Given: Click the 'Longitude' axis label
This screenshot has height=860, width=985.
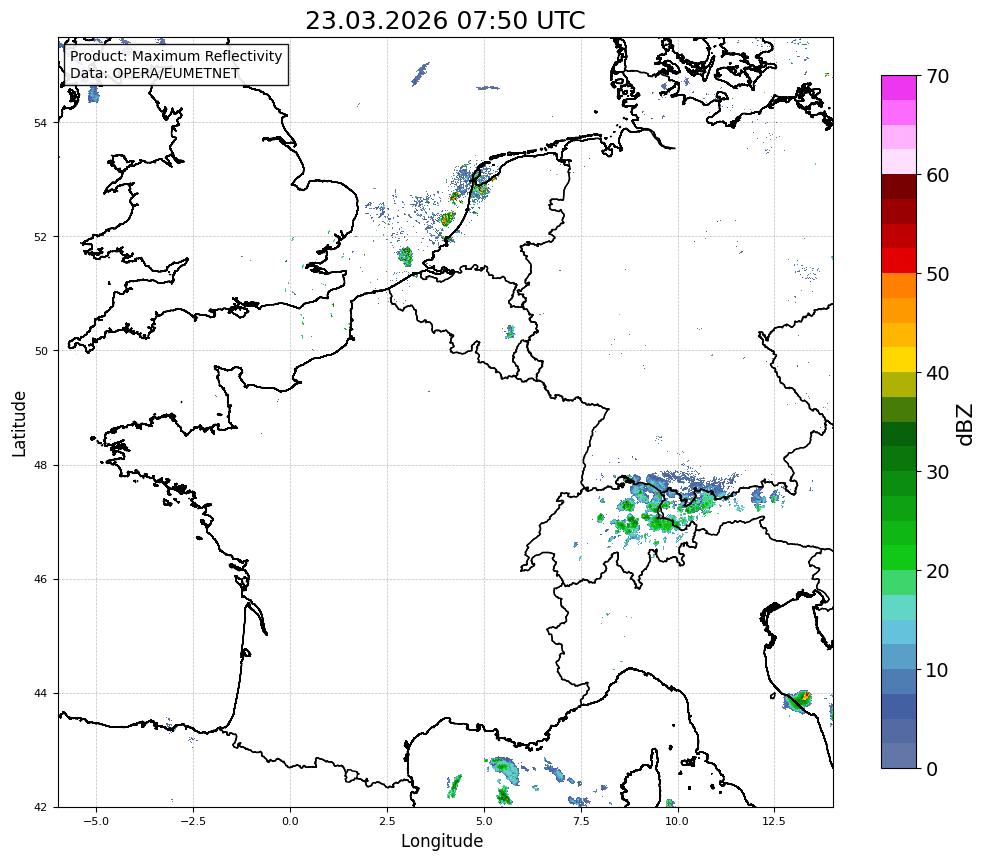Looking at the screenshot, I should [442, 841].
